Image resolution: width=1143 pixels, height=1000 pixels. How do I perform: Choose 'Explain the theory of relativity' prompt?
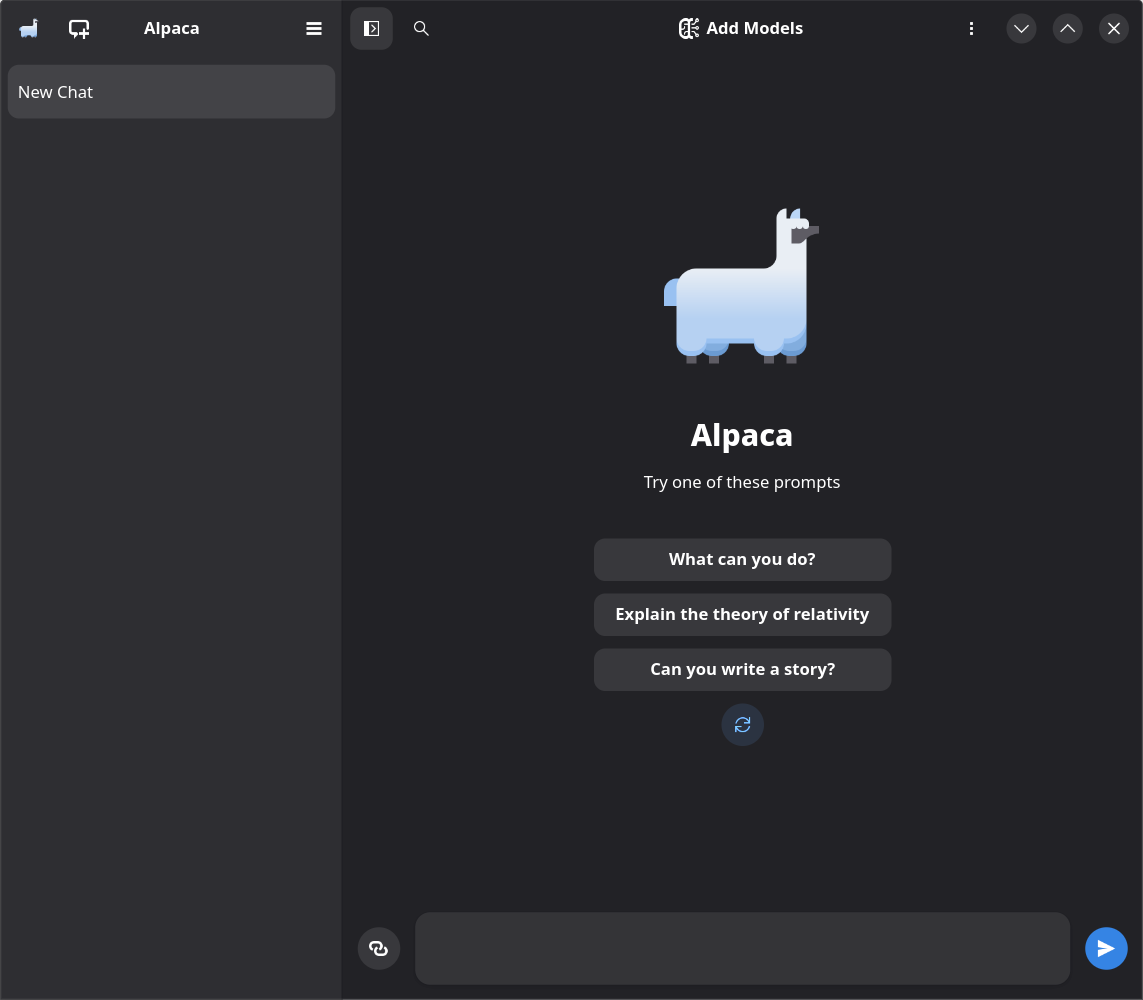(x=742, y=614)
